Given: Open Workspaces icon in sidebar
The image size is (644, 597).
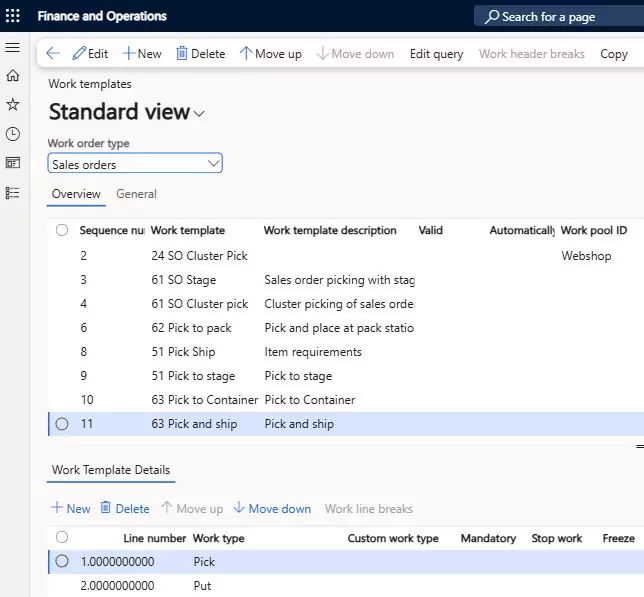Looking at the screenshot, I should tap(13, 163).
